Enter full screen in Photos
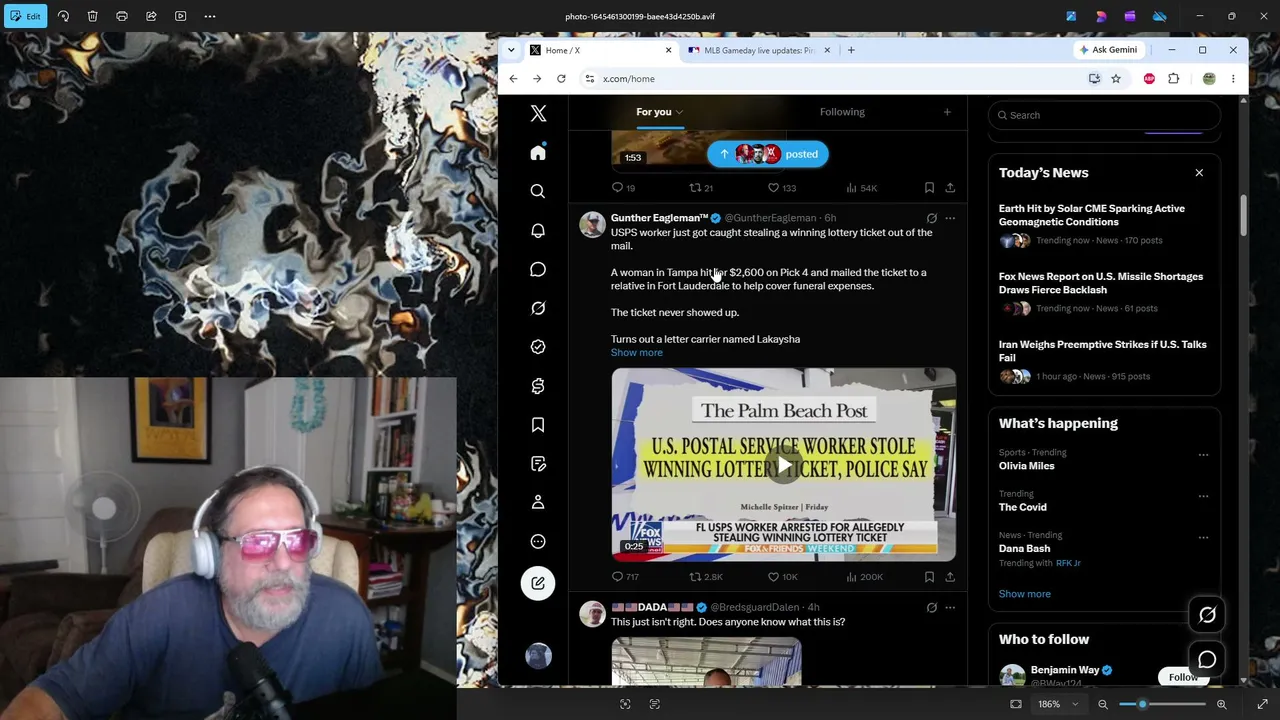 coord(1262,704)
